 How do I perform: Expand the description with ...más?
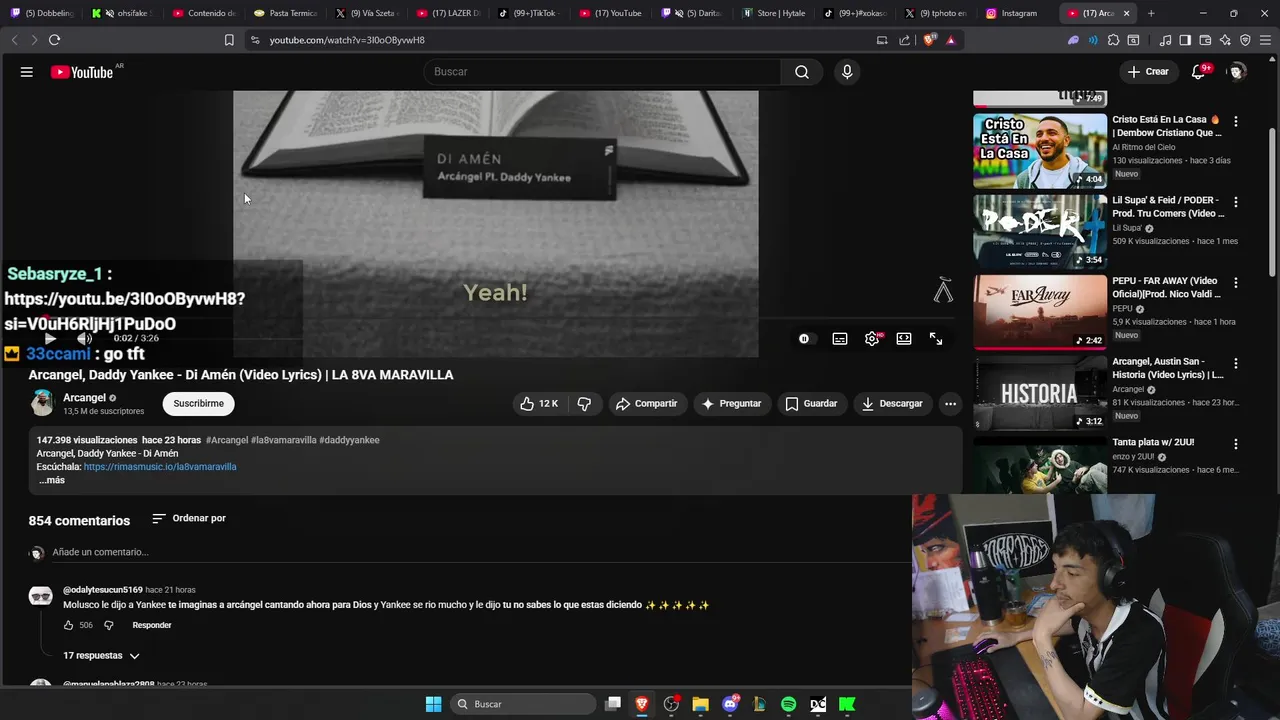pyautogui.click(x=51, y=481)
